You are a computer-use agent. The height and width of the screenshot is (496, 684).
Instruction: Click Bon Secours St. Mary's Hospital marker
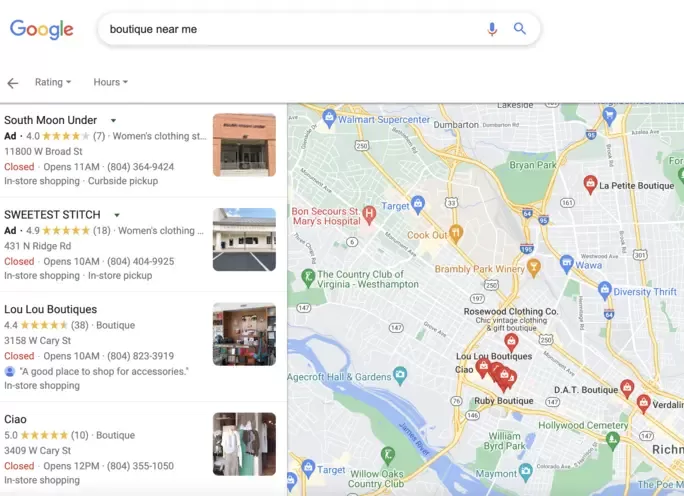(369, 215)
